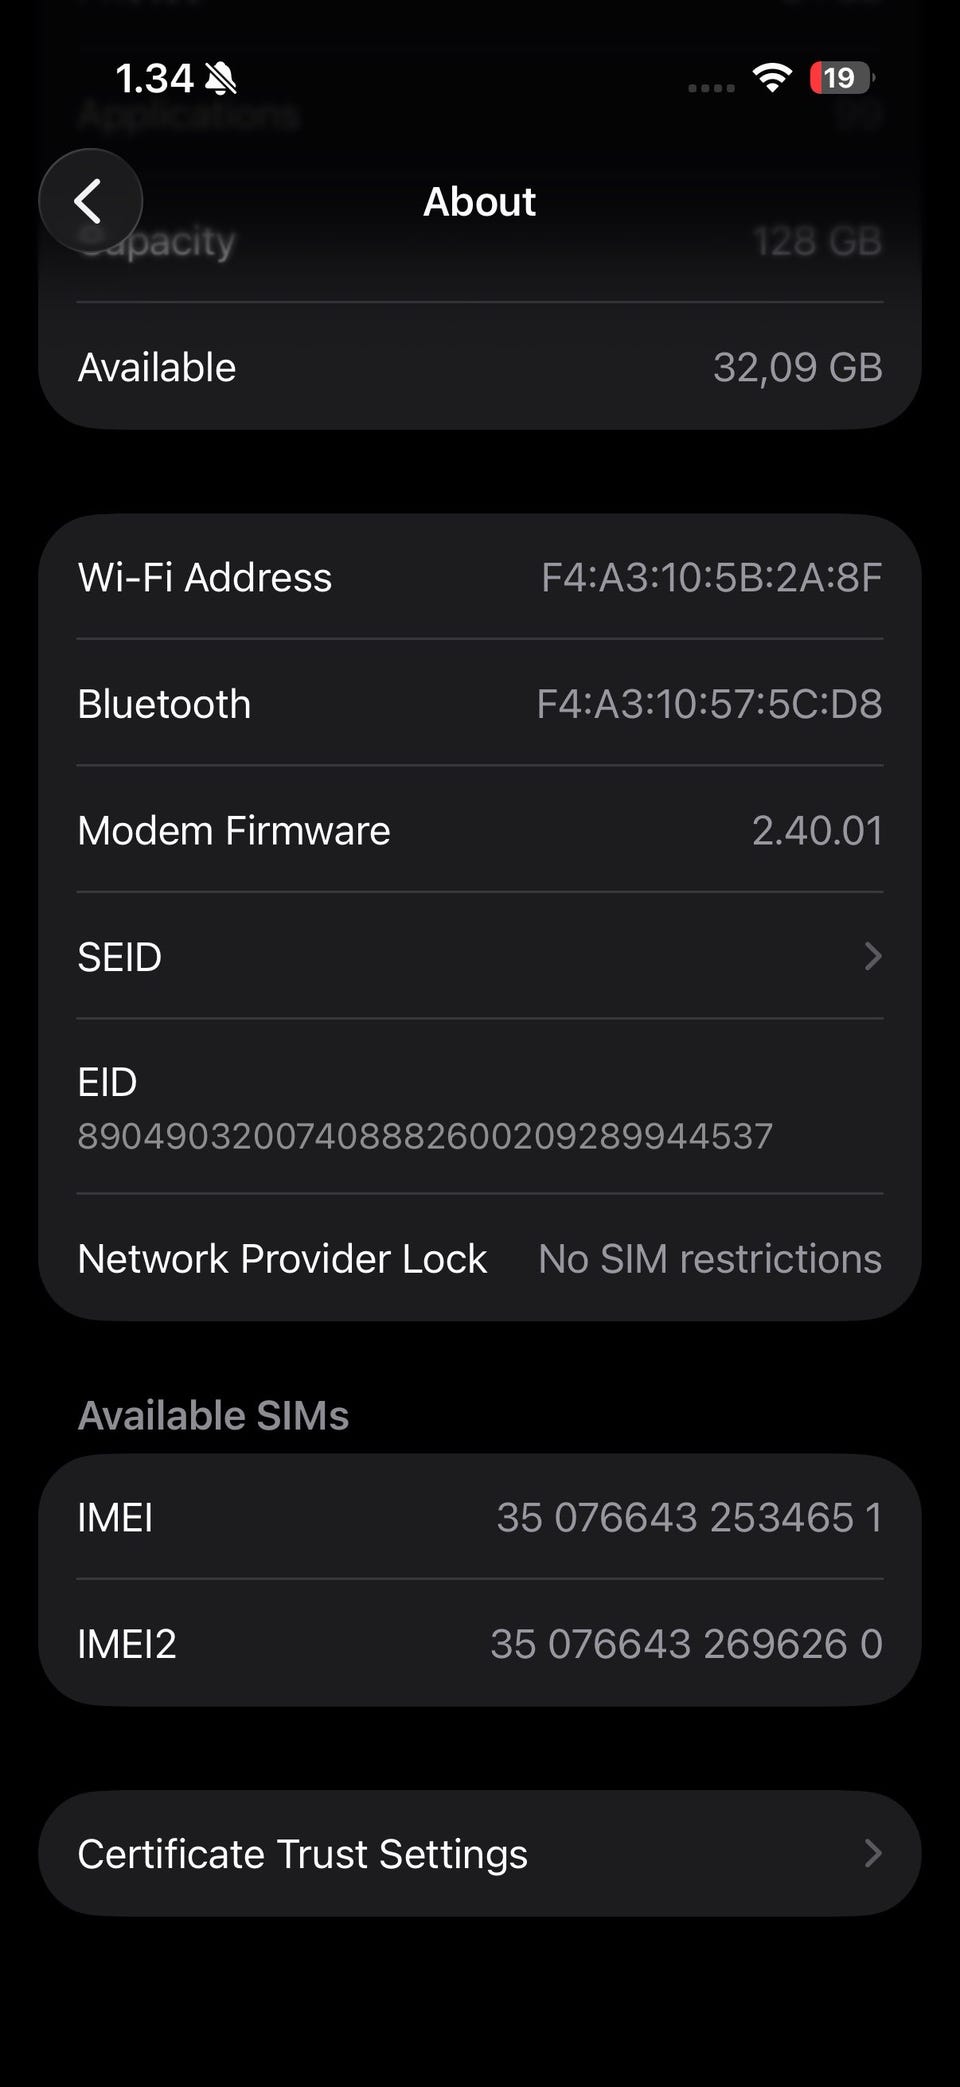Tap the Available SIMs section header
The image size is (960, 2087).
click(x=213, y=1415)
